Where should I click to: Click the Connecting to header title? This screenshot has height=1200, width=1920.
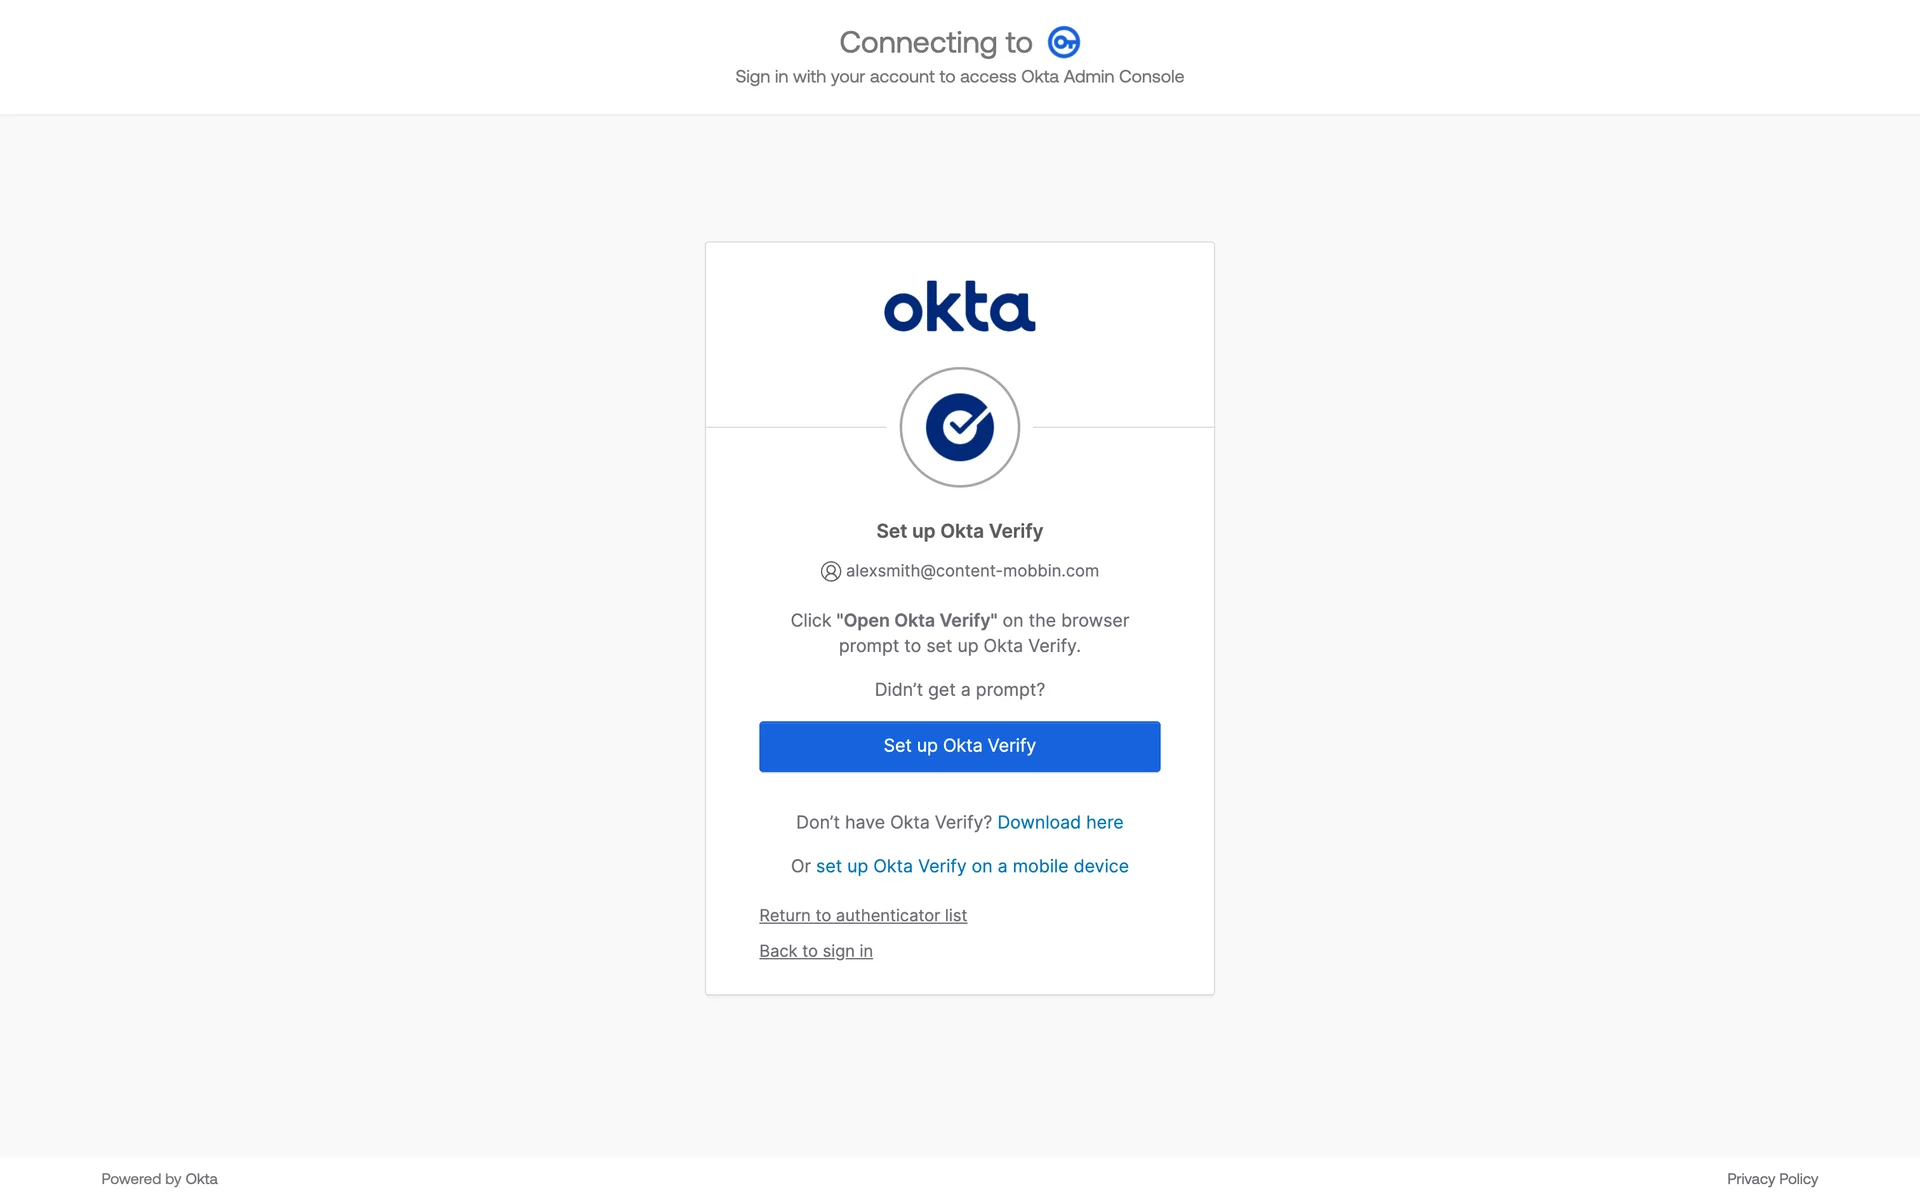click(x=935, y=42)
